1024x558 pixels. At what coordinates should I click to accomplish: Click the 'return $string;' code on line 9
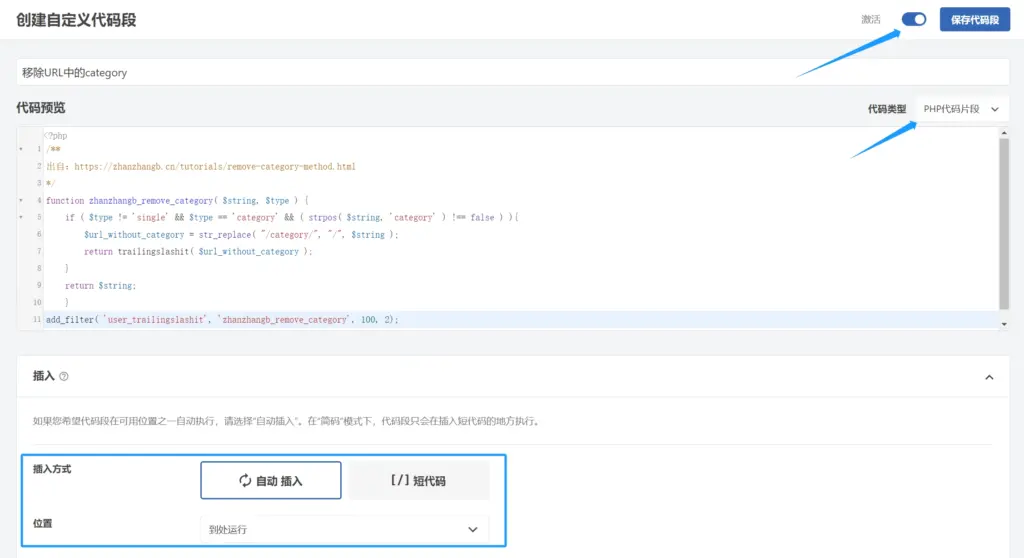click(x=101, y=286)
